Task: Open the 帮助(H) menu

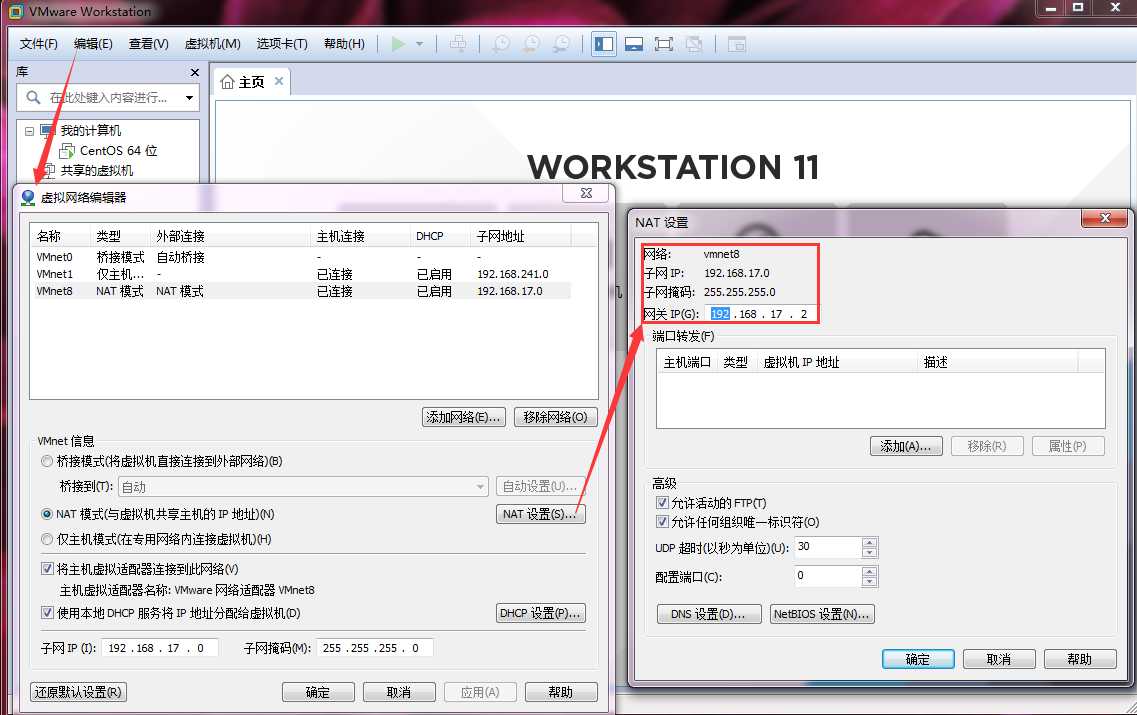Action: tap(344, 44)
